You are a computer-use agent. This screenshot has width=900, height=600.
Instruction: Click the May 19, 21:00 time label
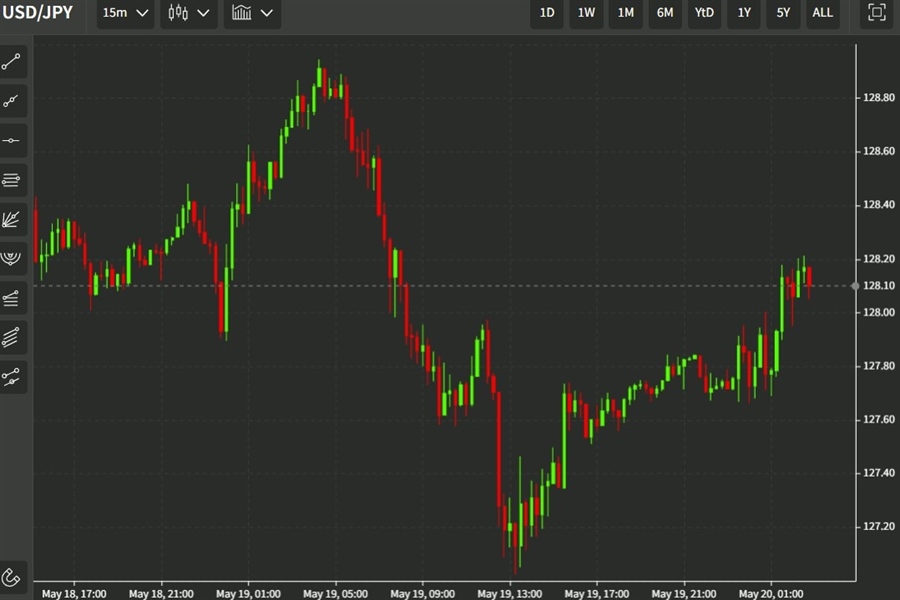[x=684, y=594]
